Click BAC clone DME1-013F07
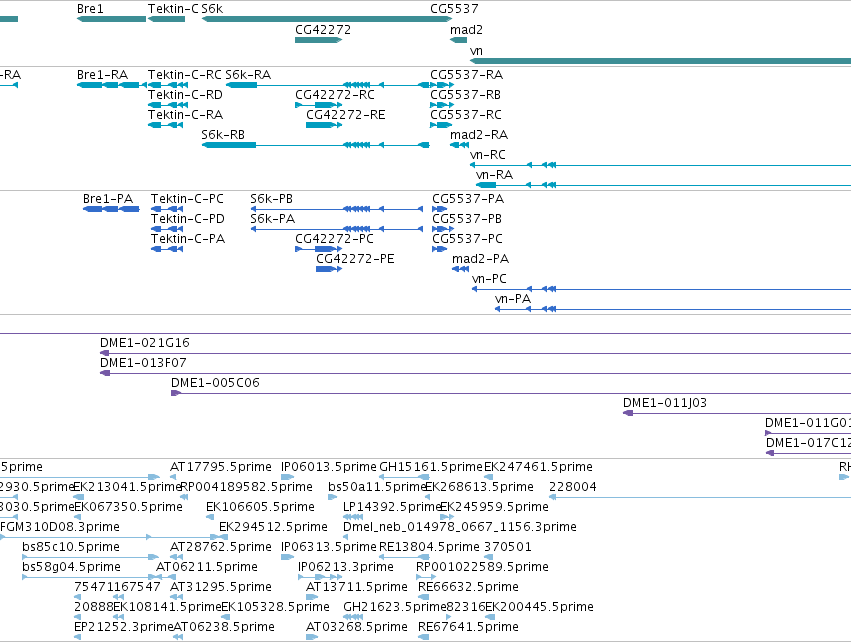The height and width of the screenshot is (642, 851). [x=143, y=363]
